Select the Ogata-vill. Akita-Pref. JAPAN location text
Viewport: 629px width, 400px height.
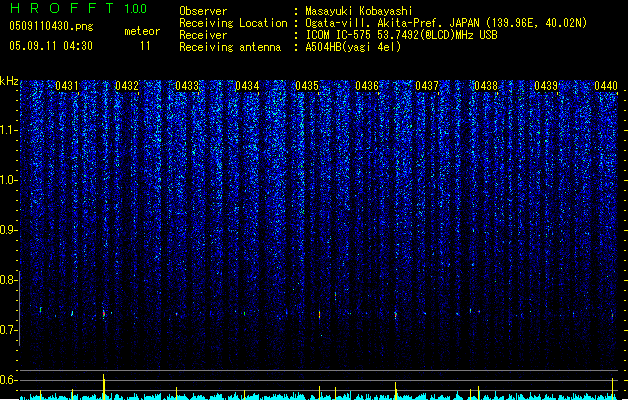coord(446,23)
